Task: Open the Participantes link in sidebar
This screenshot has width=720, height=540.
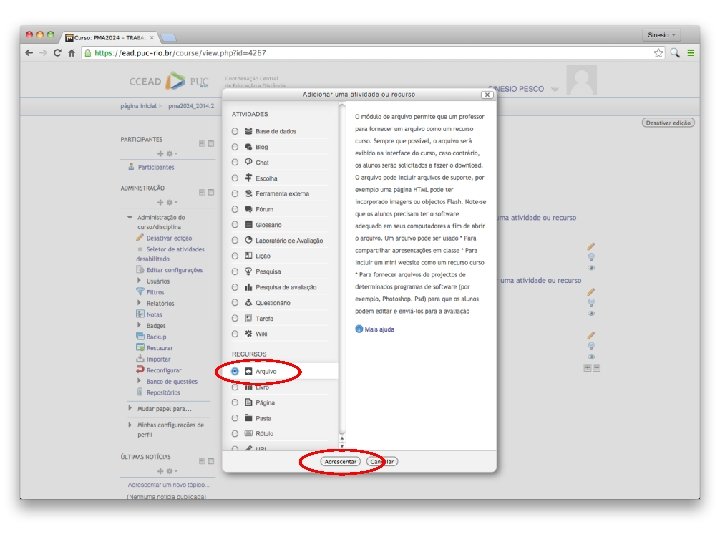Action: coord(156,167)
